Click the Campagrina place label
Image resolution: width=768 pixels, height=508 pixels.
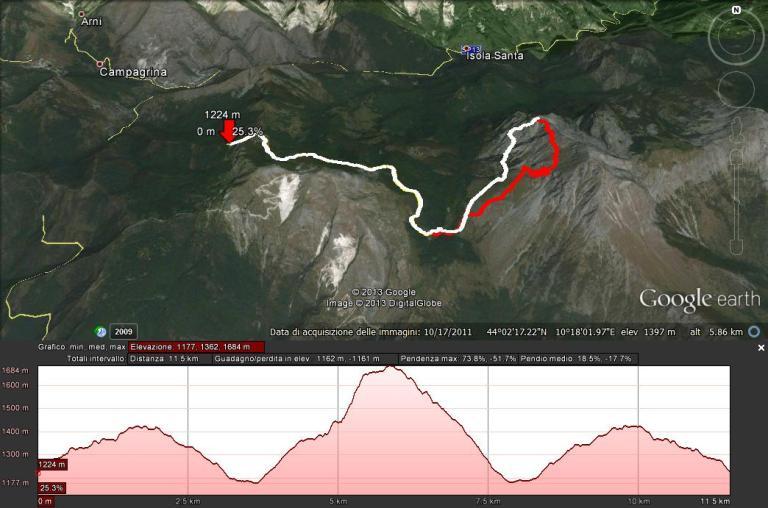click(x=133, y=72)
